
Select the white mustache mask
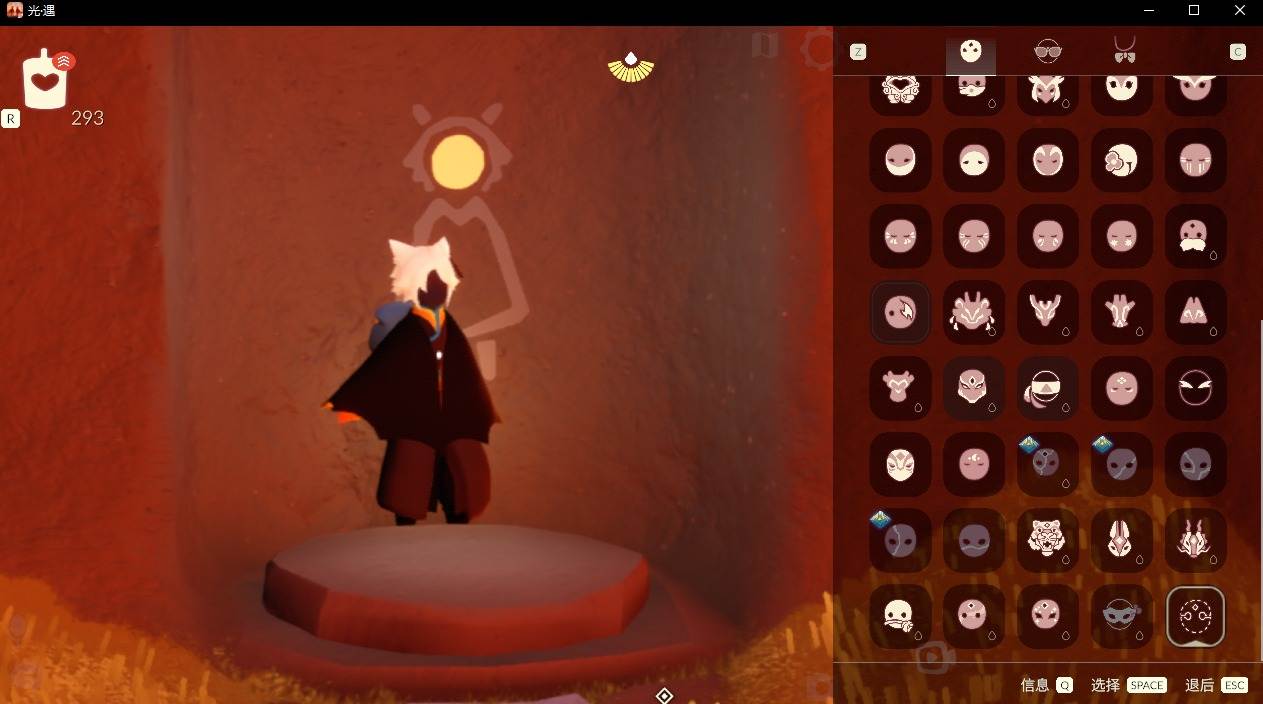coord(1195,236)
